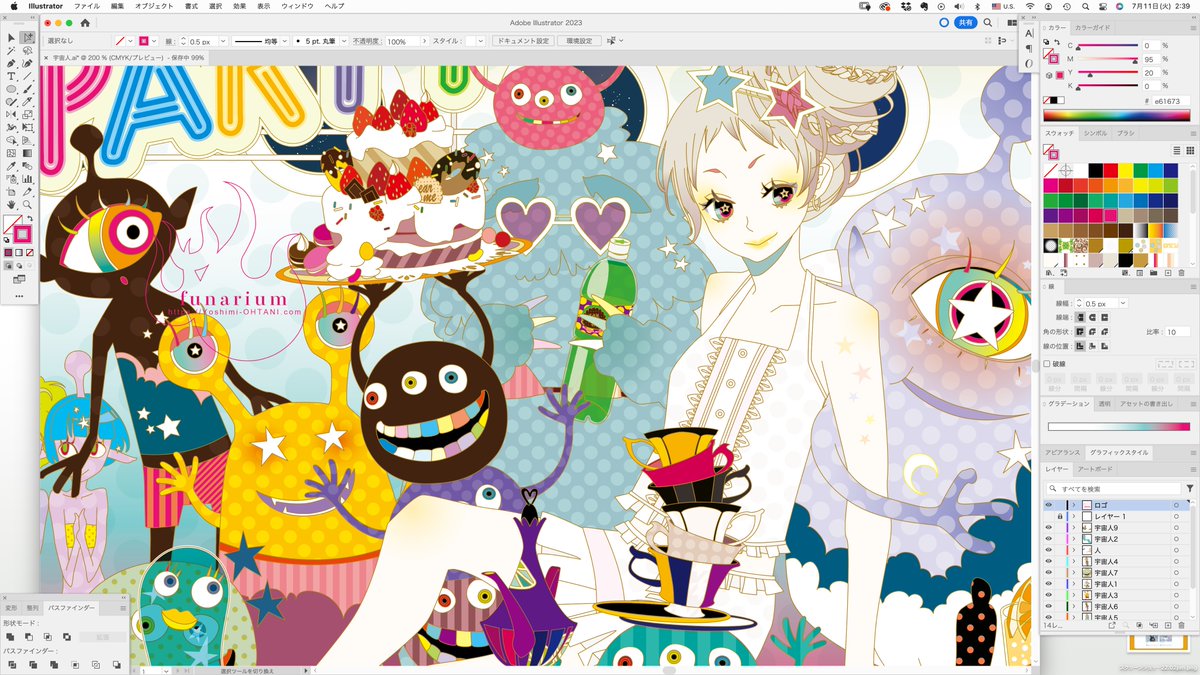The height and width of the screenshot is (675, 1200).
Task: Select the Selection (black arrow) tool
Action: 11,37
